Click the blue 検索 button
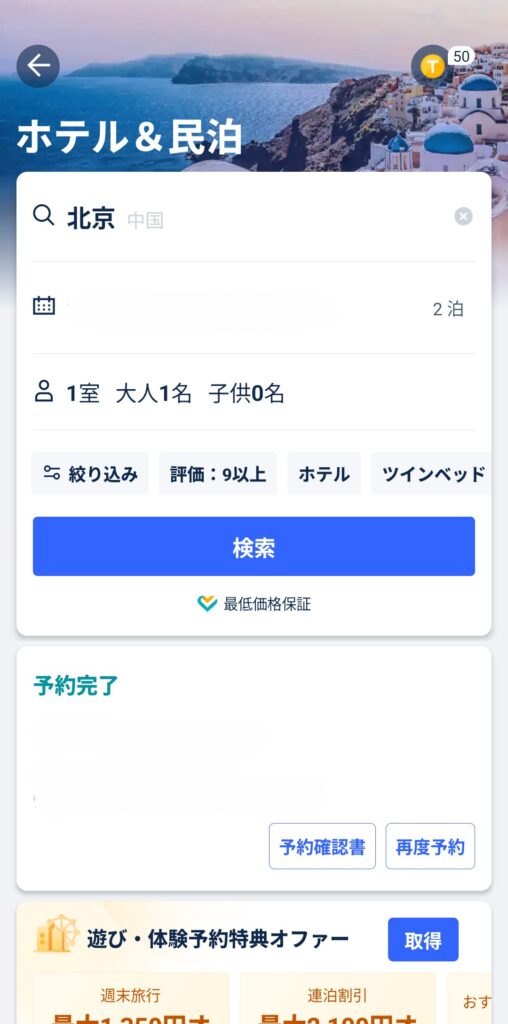This screenshot has width=508, height=1024. pos(254,547)
